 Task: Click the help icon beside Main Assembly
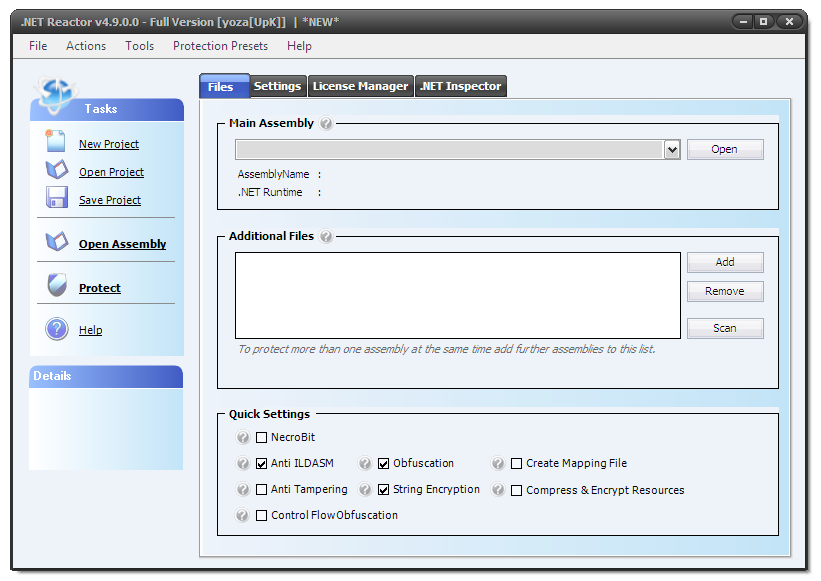tap(326, 124)
